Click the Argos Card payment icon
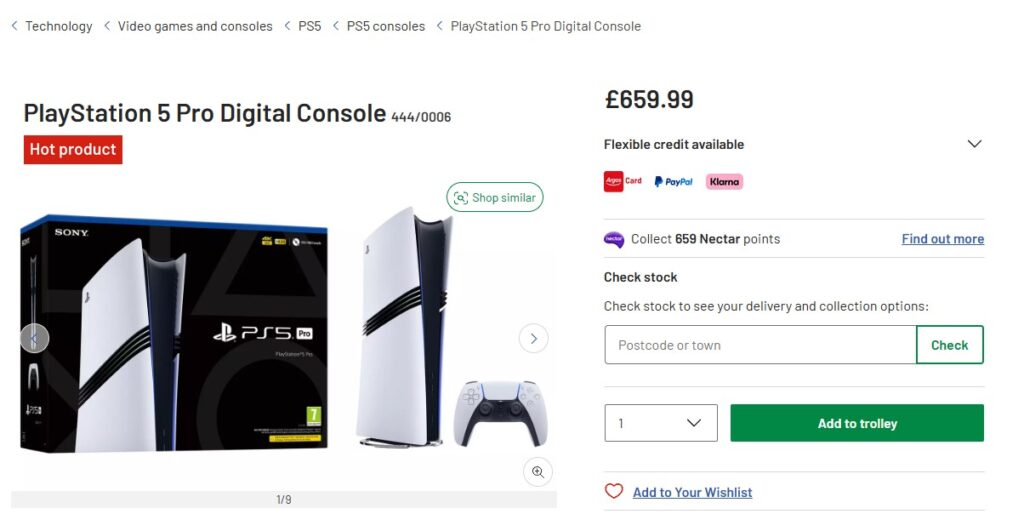Viewport: 1024px width, 514px height. tap(623, 181)
